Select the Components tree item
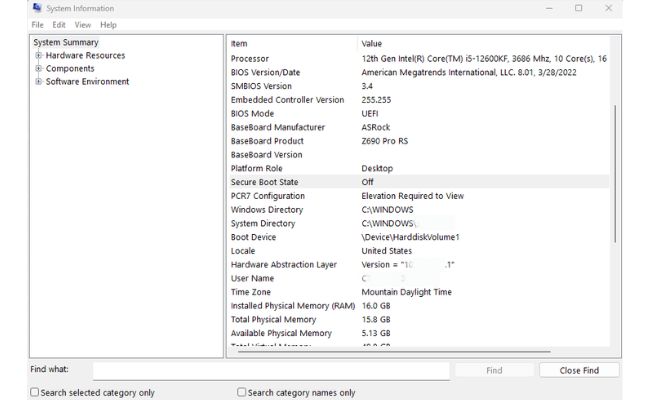This screenshot has height=400, width=650. (x=70, y=68)
